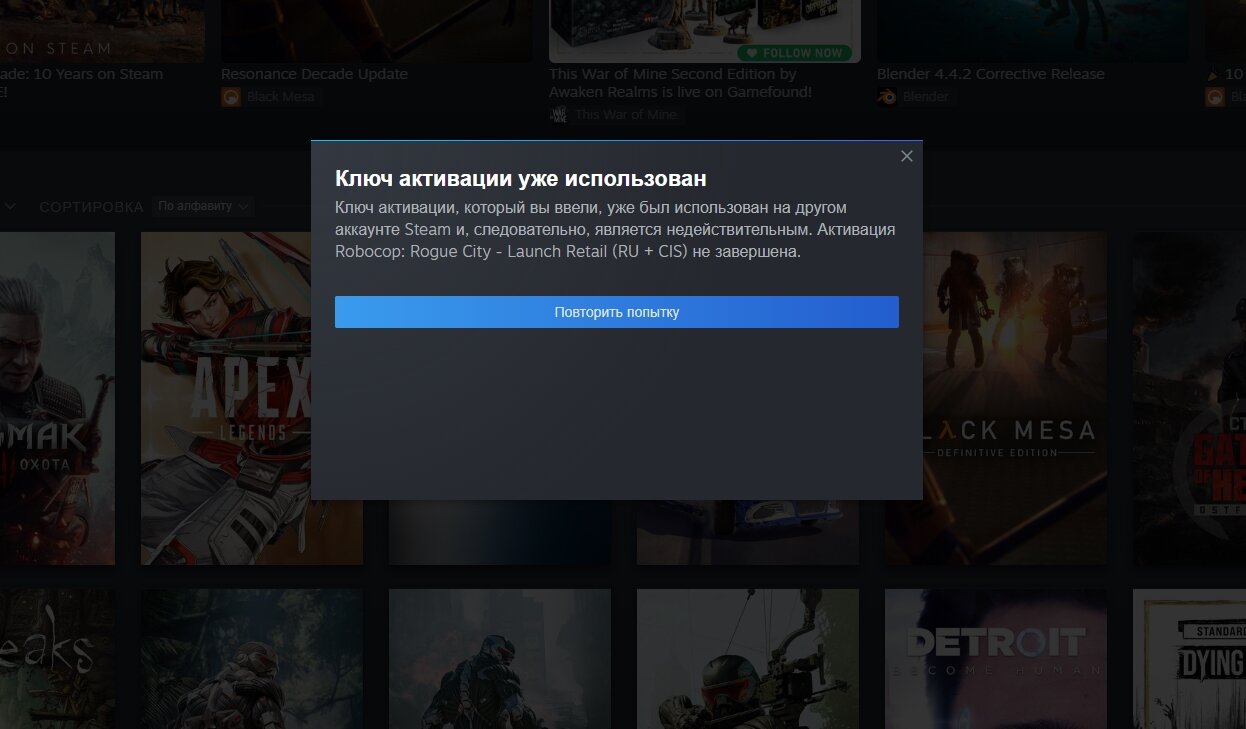Collapse the section via chevron left of СОРТИРОВКА

pos(10,207)
